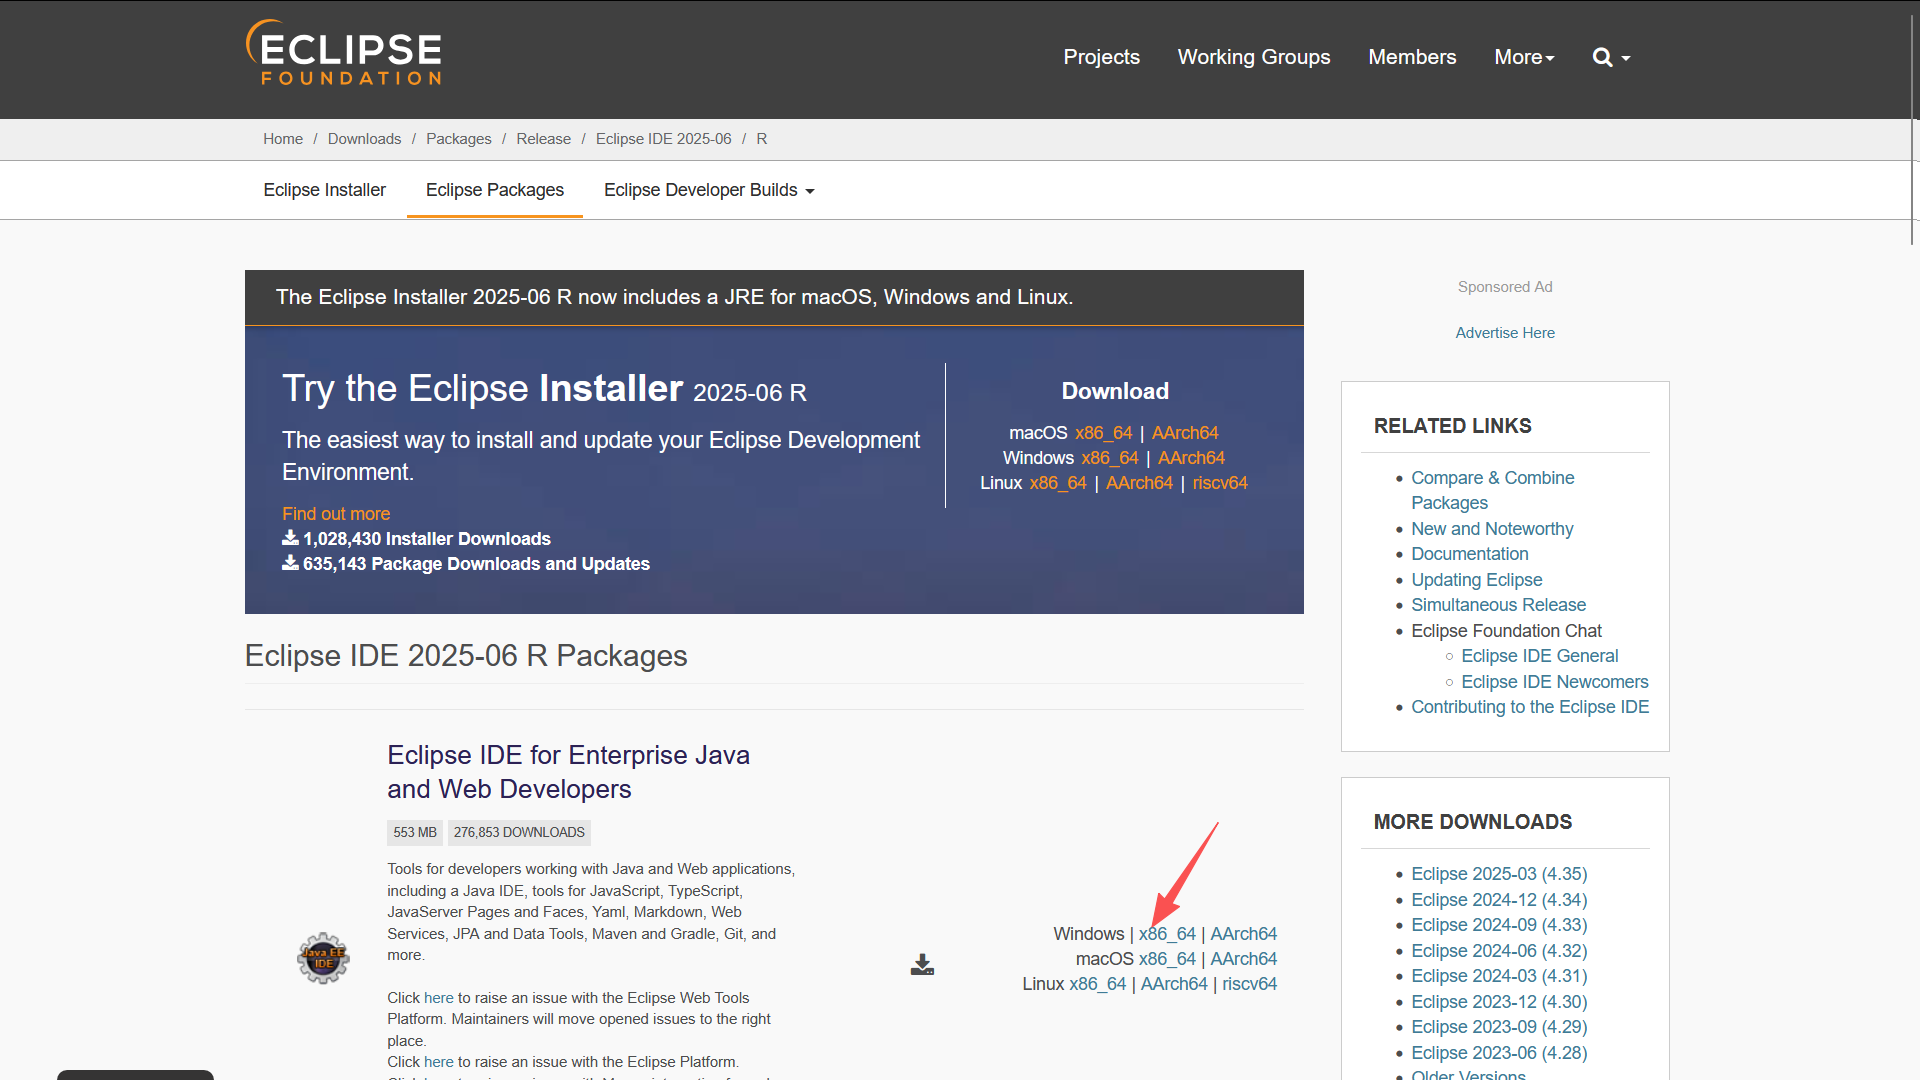Expand the More menu in header

pyautogui.click(x=1524, y=57)
